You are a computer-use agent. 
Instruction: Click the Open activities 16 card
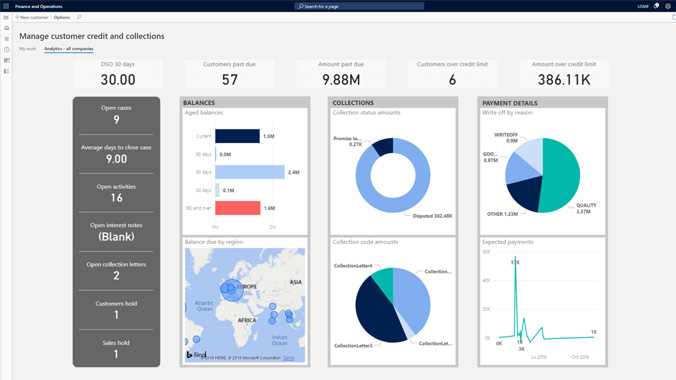click(116, 193)
